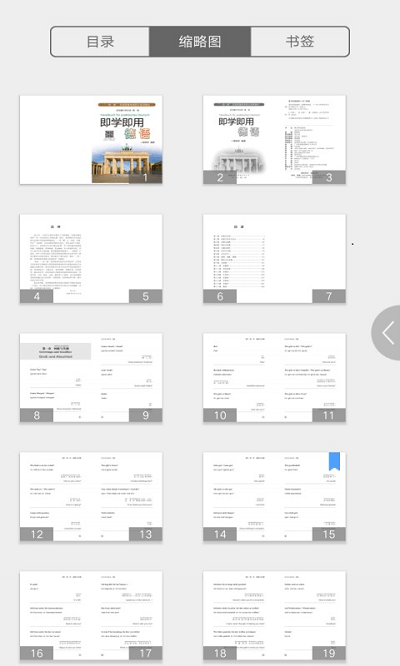Open the pages 12-13 spread thumbnail

pos(91,497)
